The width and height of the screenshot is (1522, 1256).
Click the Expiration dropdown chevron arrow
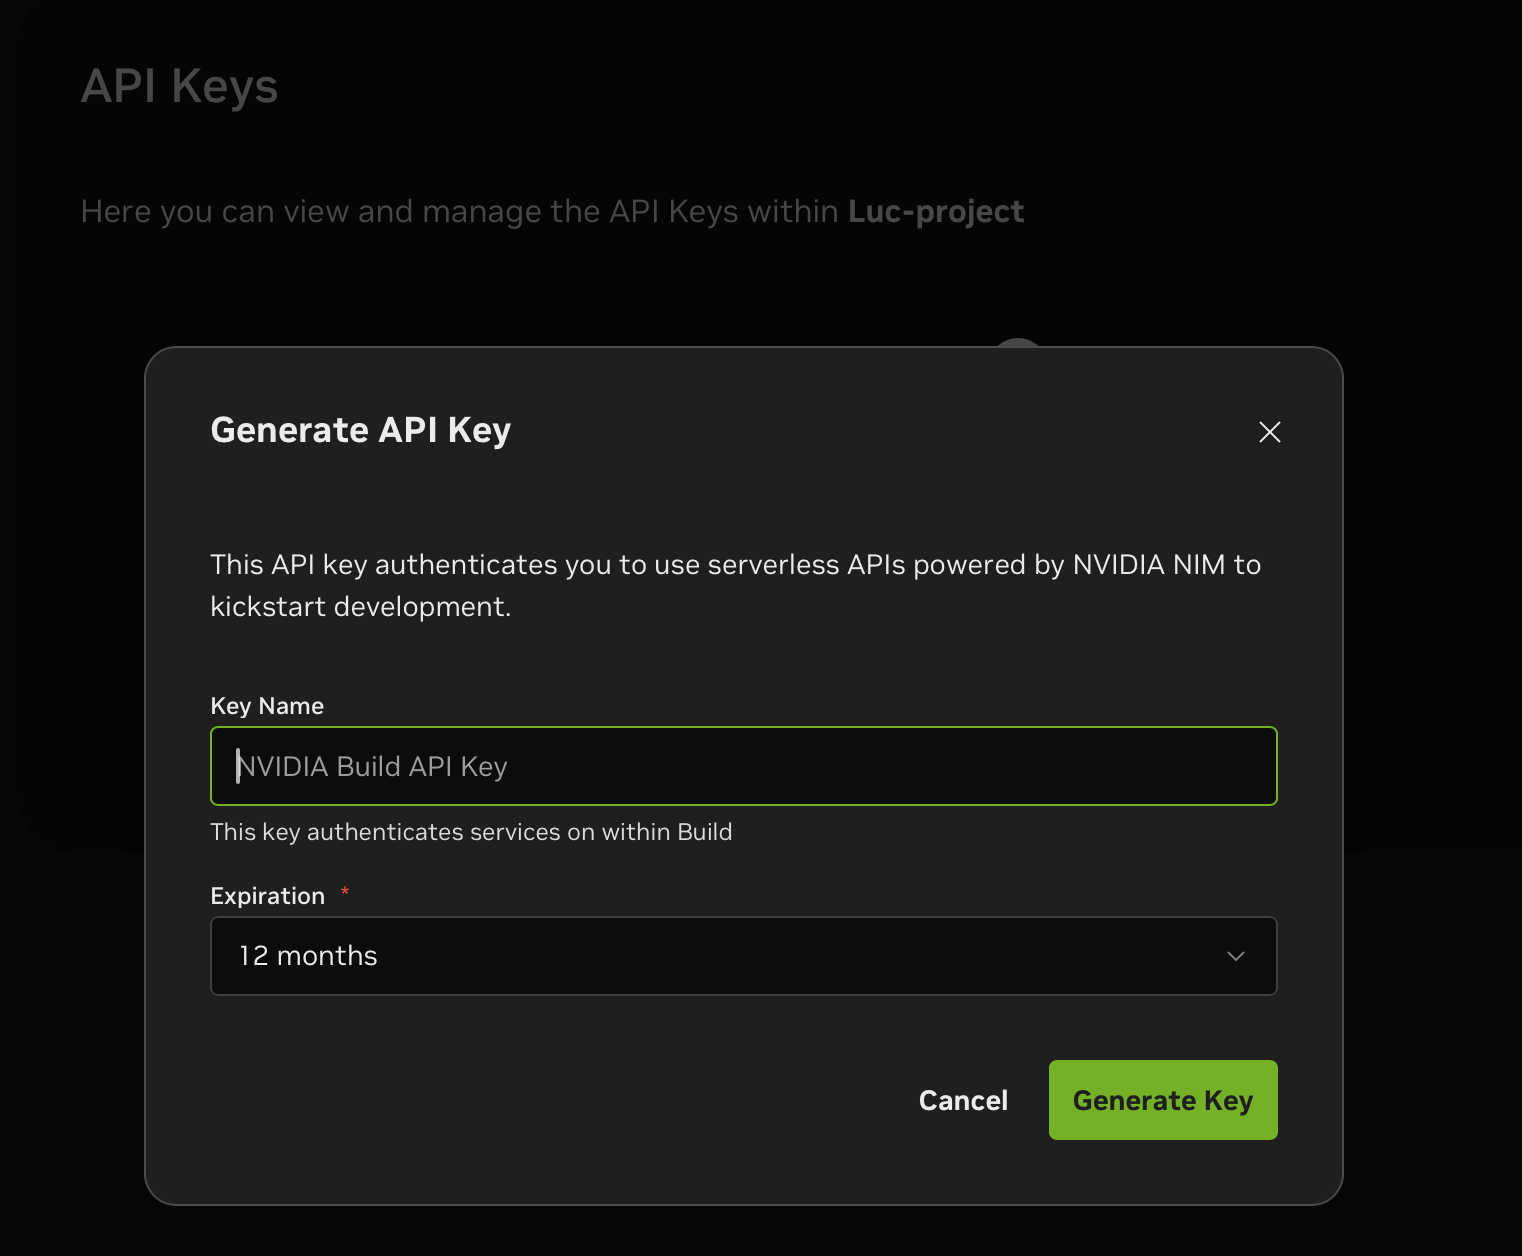1235,956
